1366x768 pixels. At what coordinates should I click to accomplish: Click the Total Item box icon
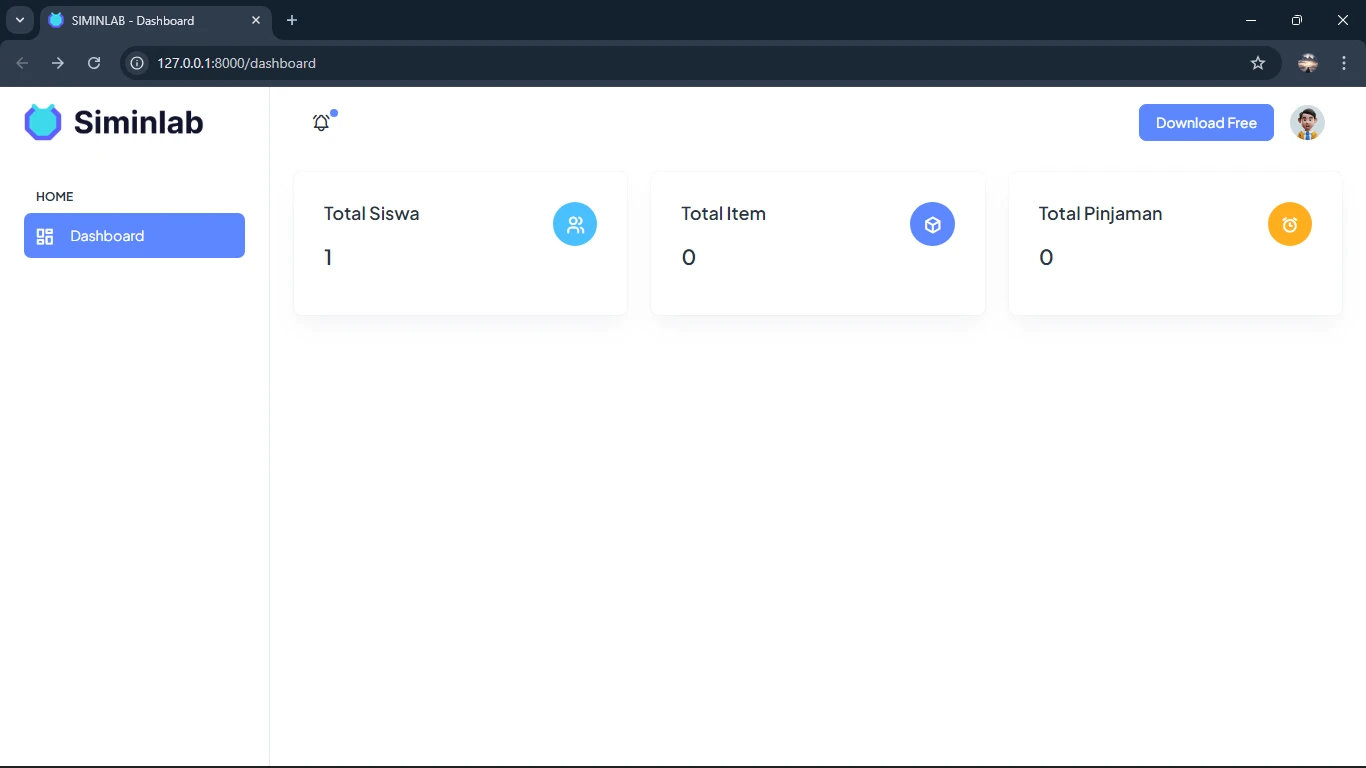pos(932,225)
